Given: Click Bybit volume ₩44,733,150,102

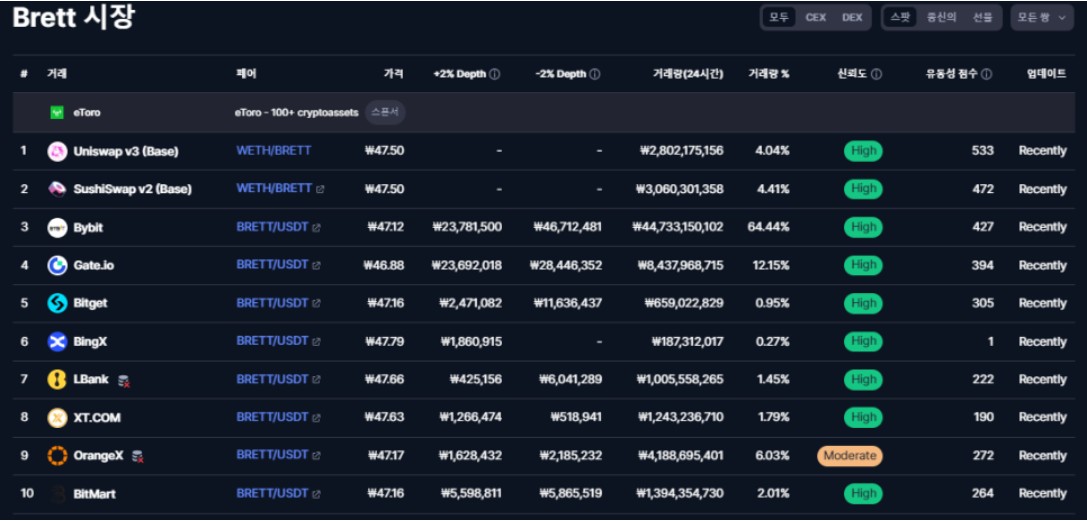Looking at the screenshot, I should click(x=678, y=227).
